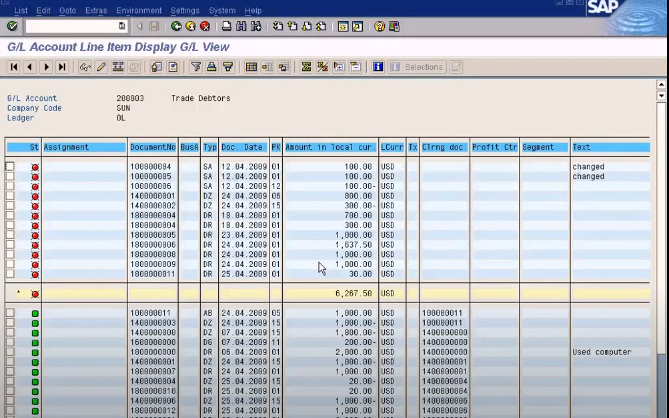Tick checkbox for document 1400000003

point(10,323)
